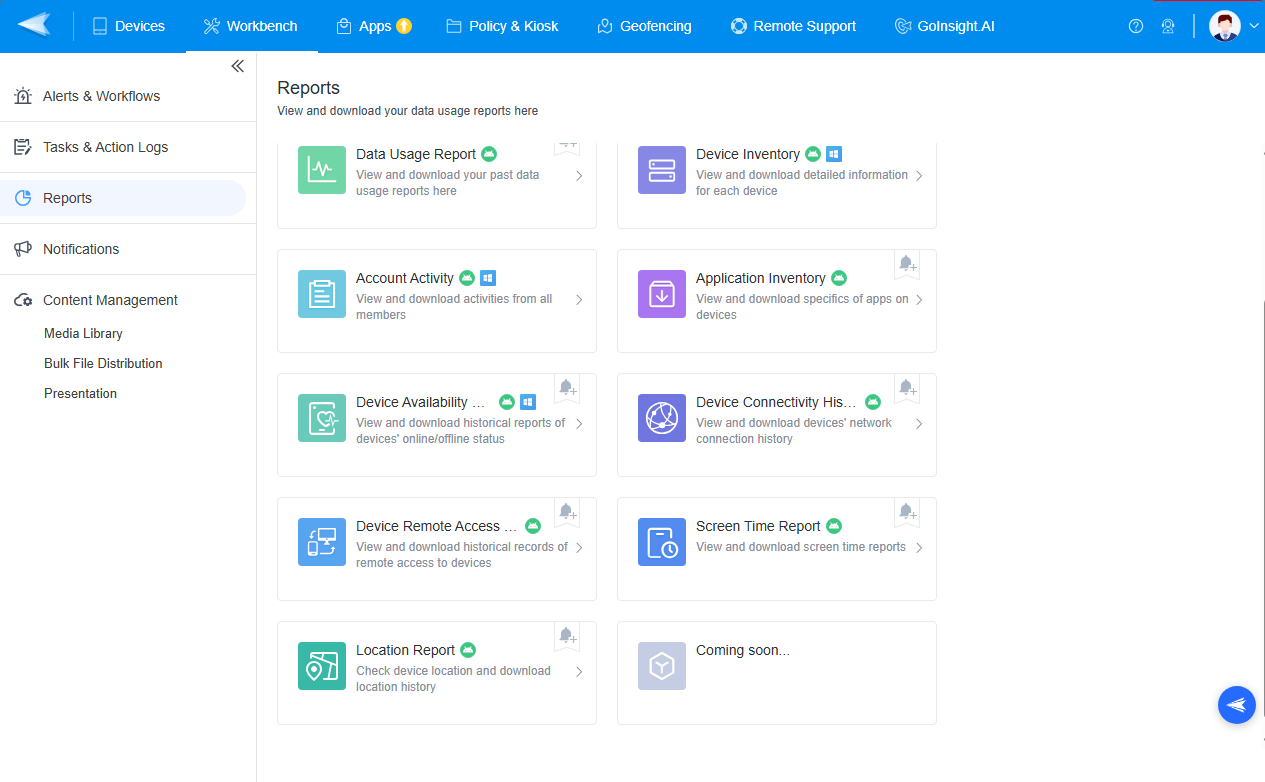Collapse the sidebar with double chevron

pyautogui.click(x=237, y=66)
